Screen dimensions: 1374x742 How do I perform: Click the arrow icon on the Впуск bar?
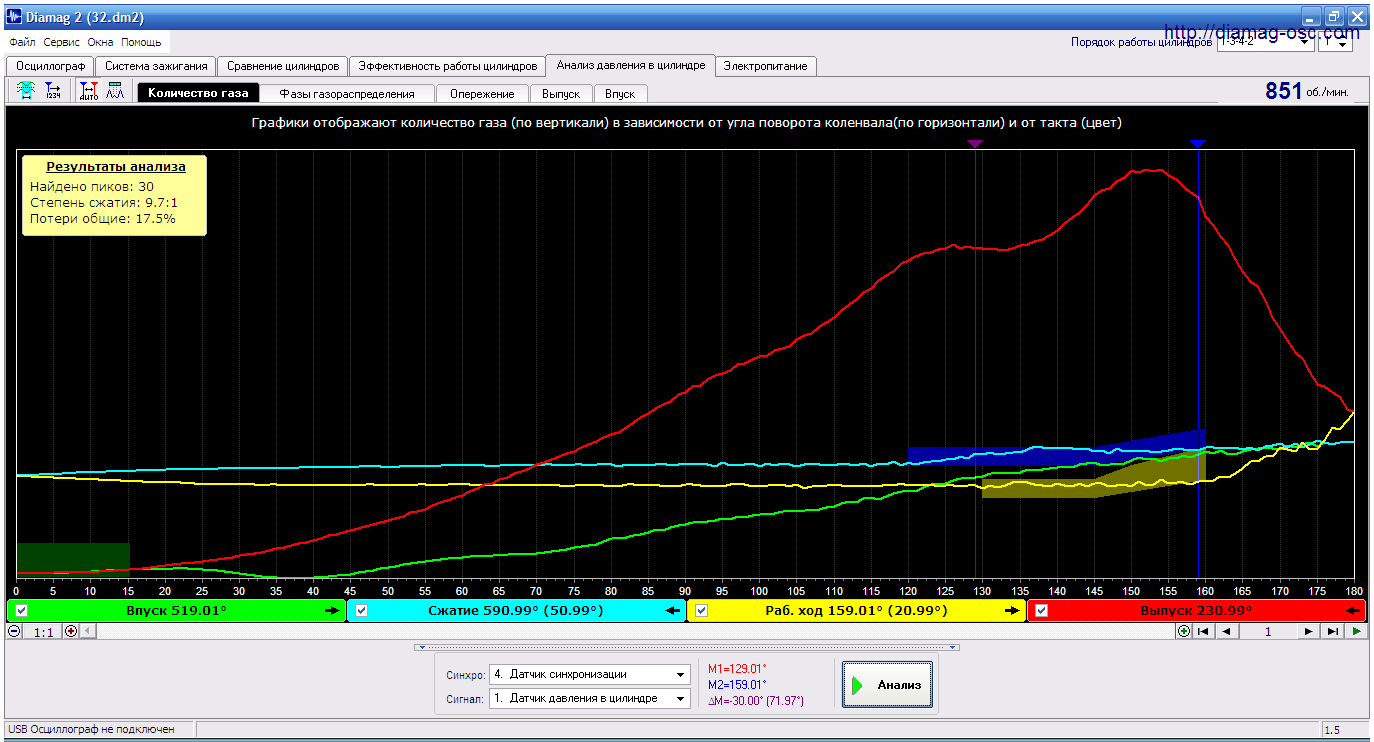[x=331, y=610]
